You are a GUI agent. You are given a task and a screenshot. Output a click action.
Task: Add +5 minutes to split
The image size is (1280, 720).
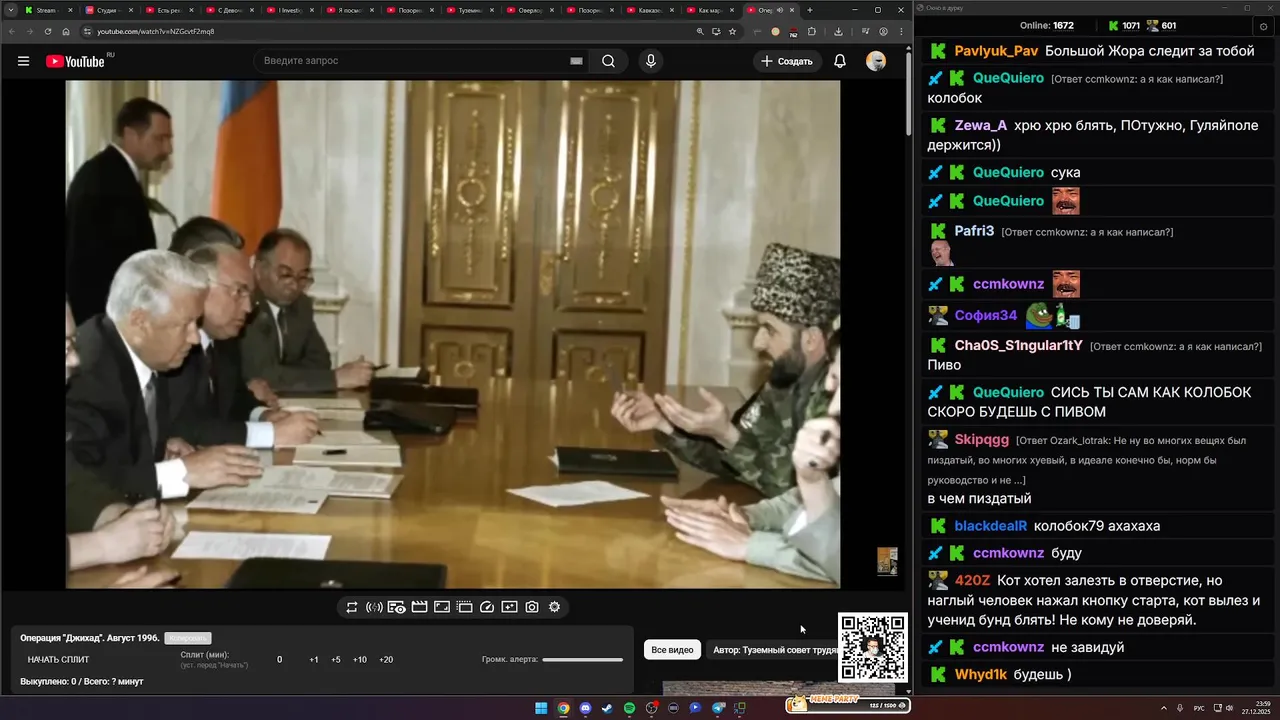336,660
